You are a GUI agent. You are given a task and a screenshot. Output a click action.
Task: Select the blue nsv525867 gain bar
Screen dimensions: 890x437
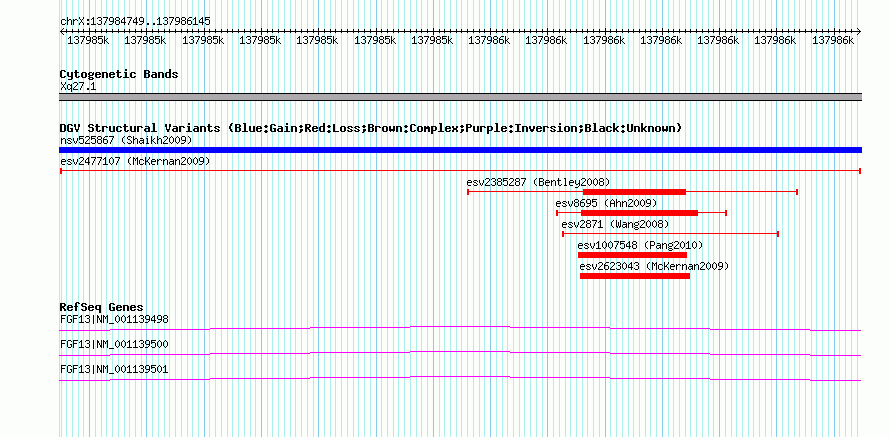click(460, 150)
